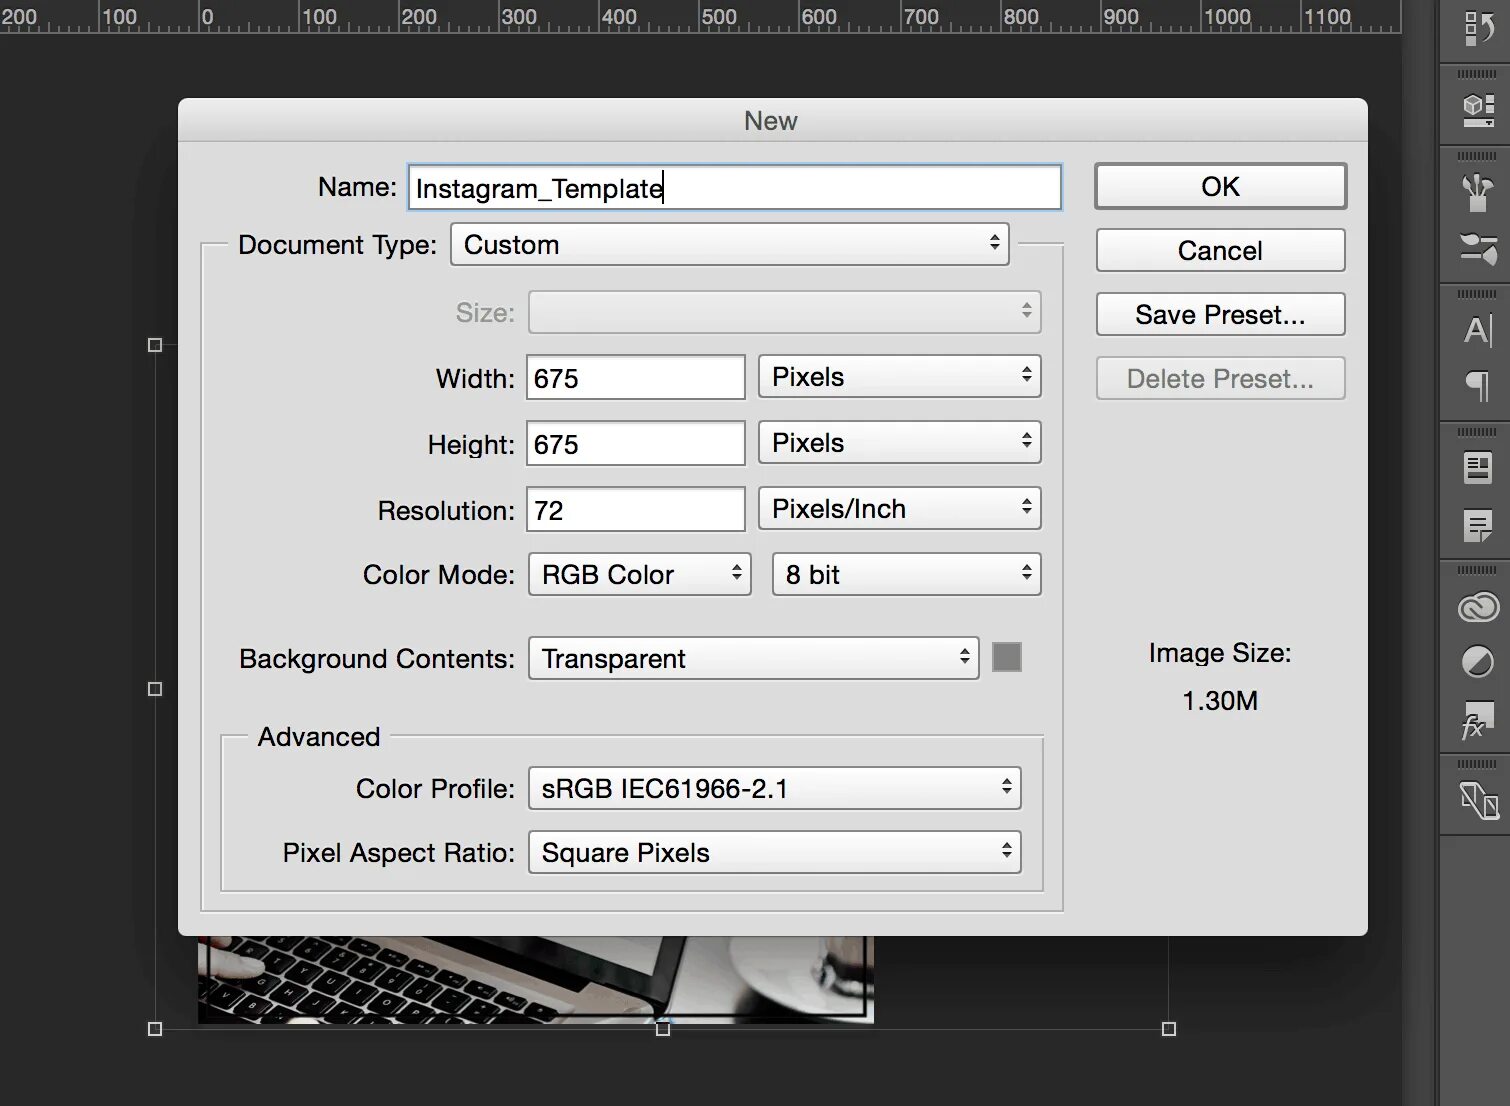Open the History panel icon
Screen dimensions: 1510x1106
1478,29
